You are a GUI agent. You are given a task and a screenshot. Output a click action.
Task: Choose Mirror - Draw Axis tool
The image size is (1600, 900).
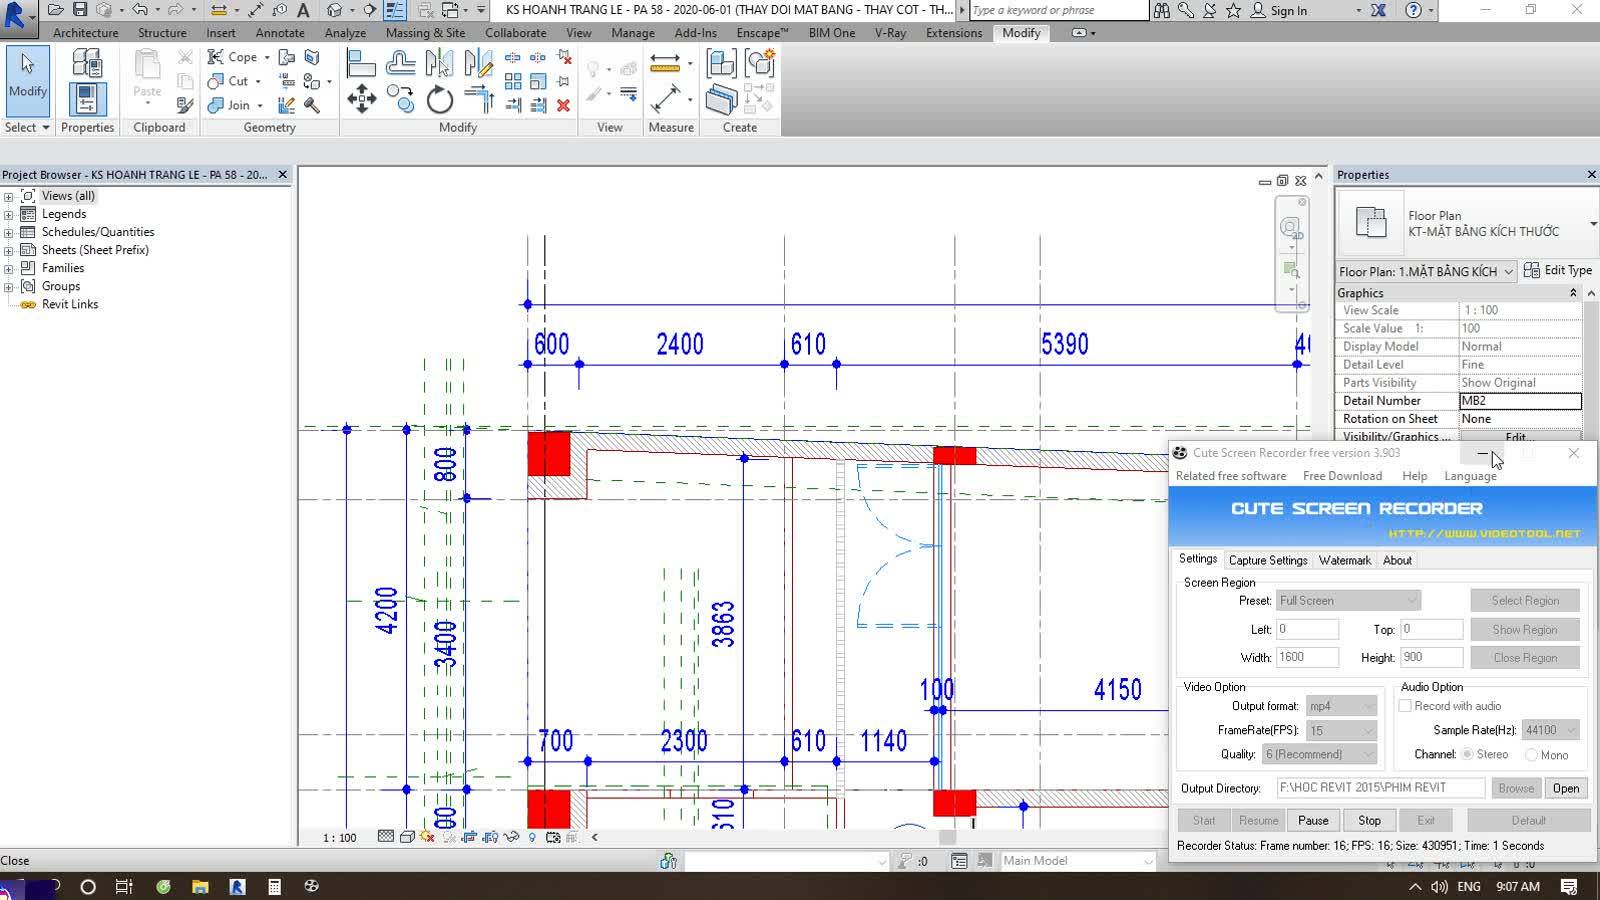click(478, 65)
